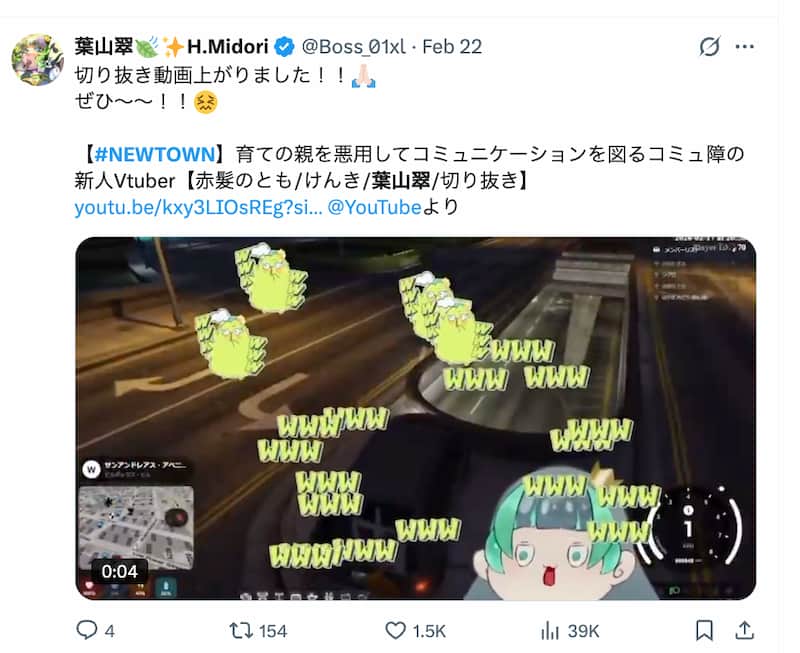Screen dimensions: 800x653
Task: Open the @Boss_01xl handle profile
Action: tap(354, 47)
